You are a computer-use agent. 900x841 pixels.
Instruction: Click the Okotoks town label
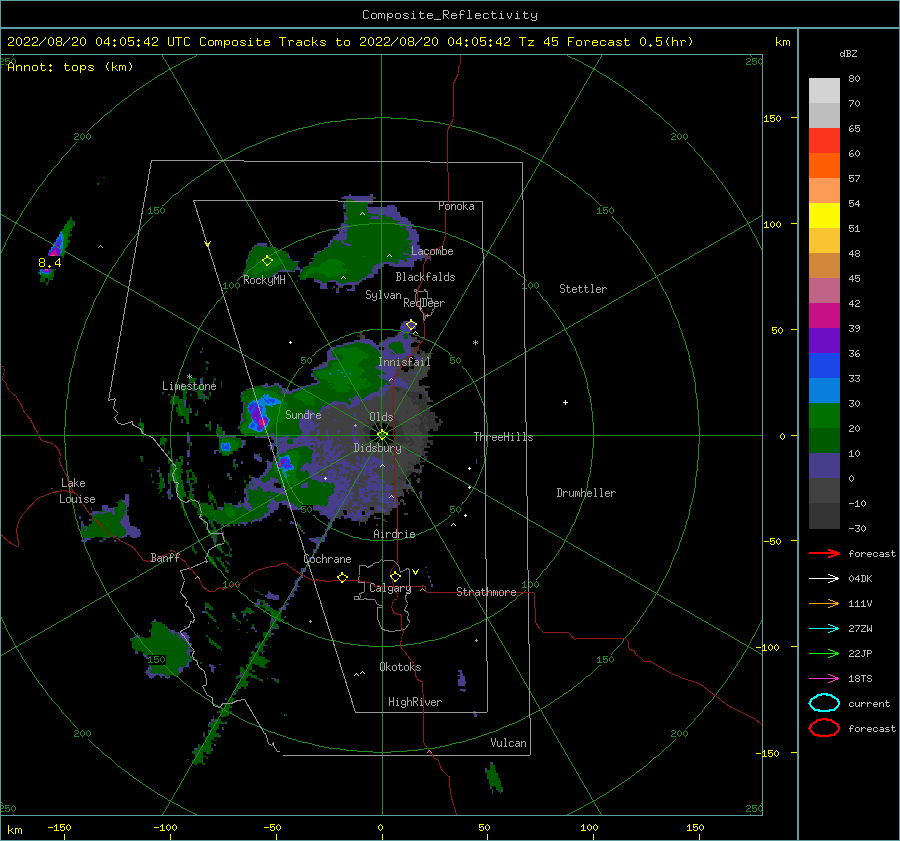coord(400,667)
